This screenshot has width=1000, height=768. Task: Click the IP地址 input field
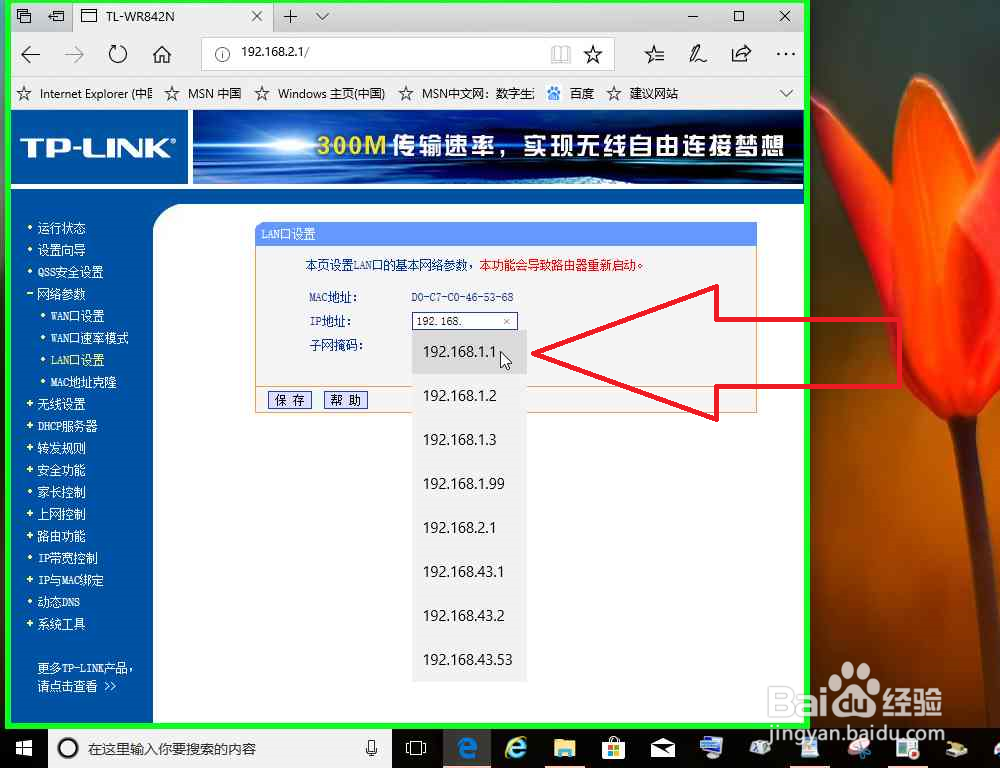pyautogui.click(x=464, y=321)
